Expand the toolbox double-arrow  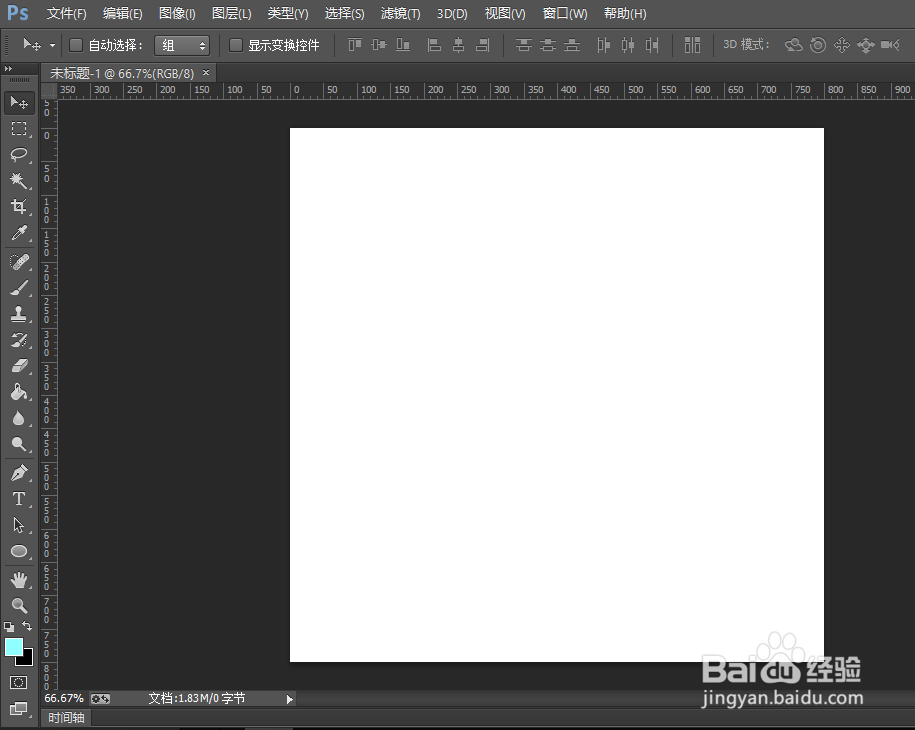pyautogui.click(x=8, y=69)
